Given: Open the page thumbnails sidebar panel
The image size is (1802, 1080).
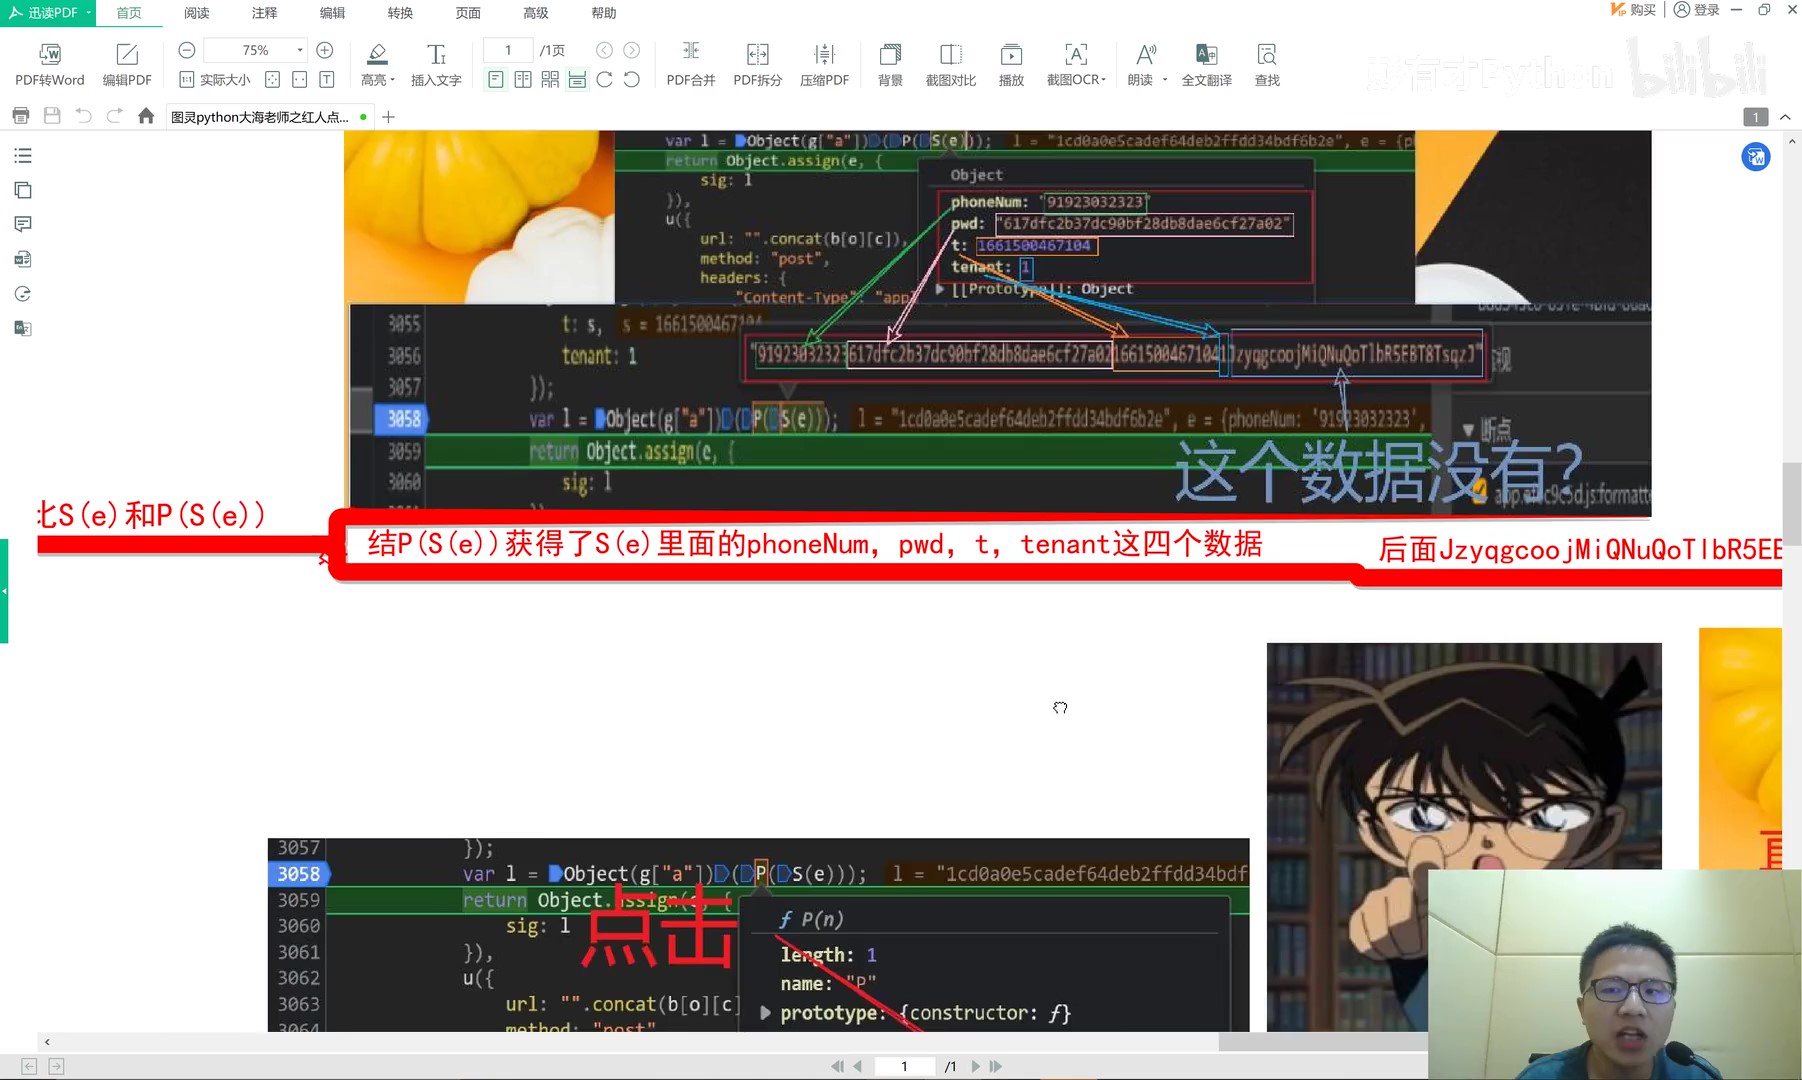Looking at the screenshot, I should 23,190.
